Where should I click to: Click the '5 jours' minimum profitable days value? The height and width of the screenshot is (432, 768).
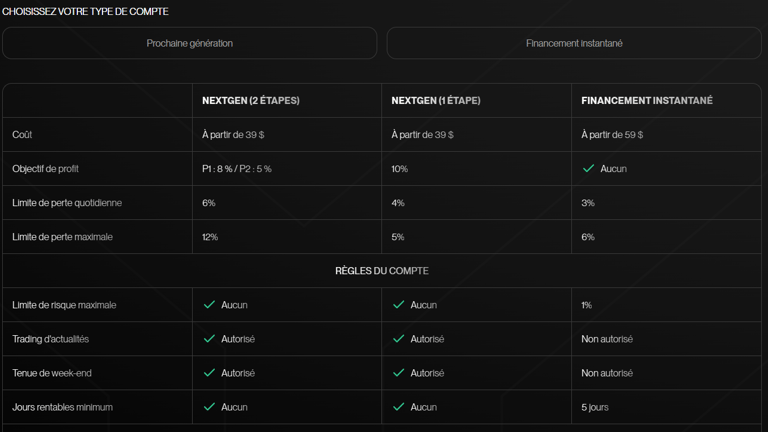pyautogui.click(x=595, y=407)
